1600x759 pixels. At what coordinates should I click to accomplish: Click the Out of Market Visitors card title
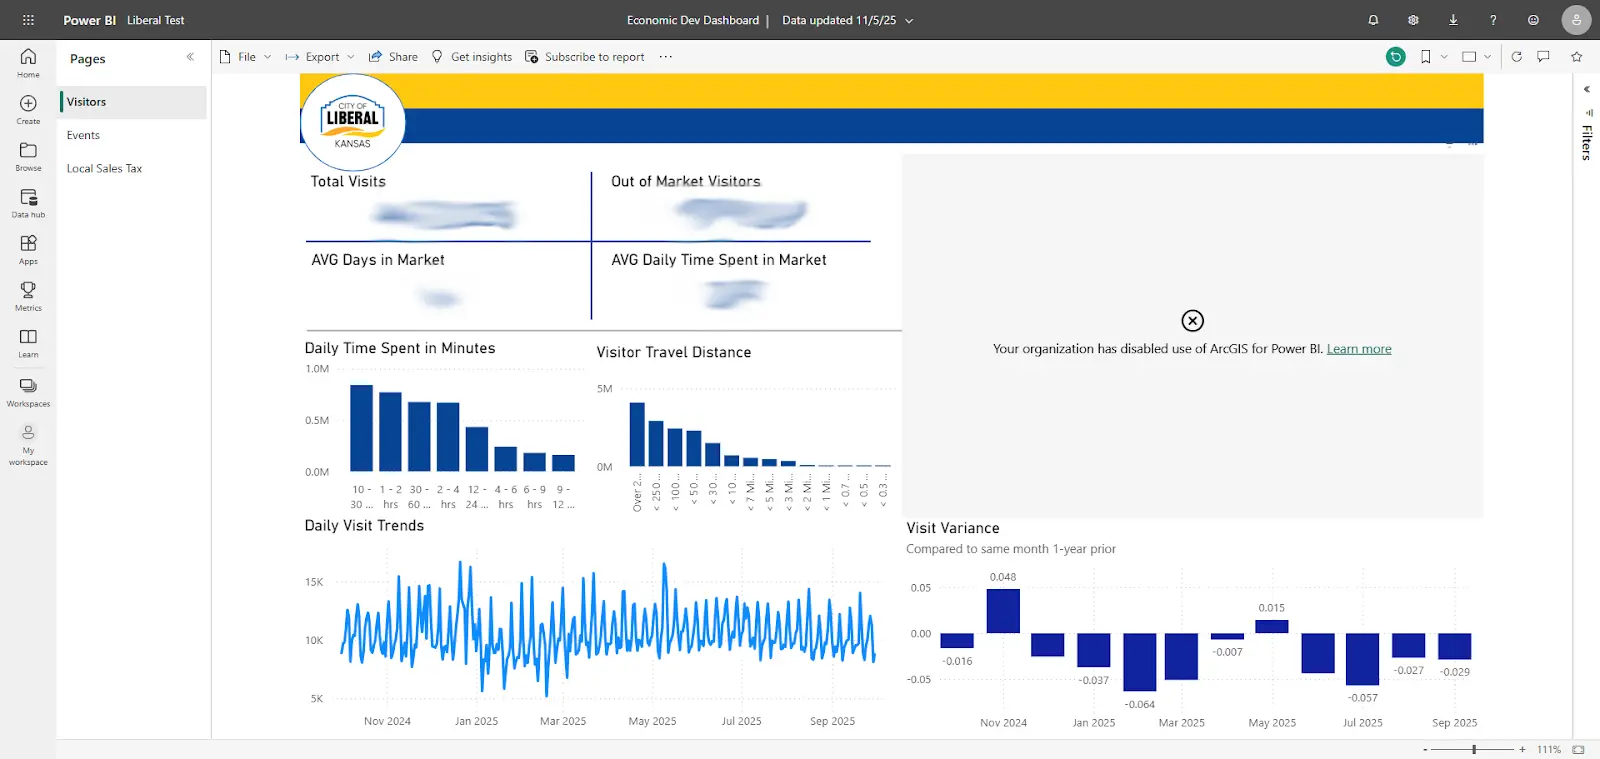pos(686,181)
